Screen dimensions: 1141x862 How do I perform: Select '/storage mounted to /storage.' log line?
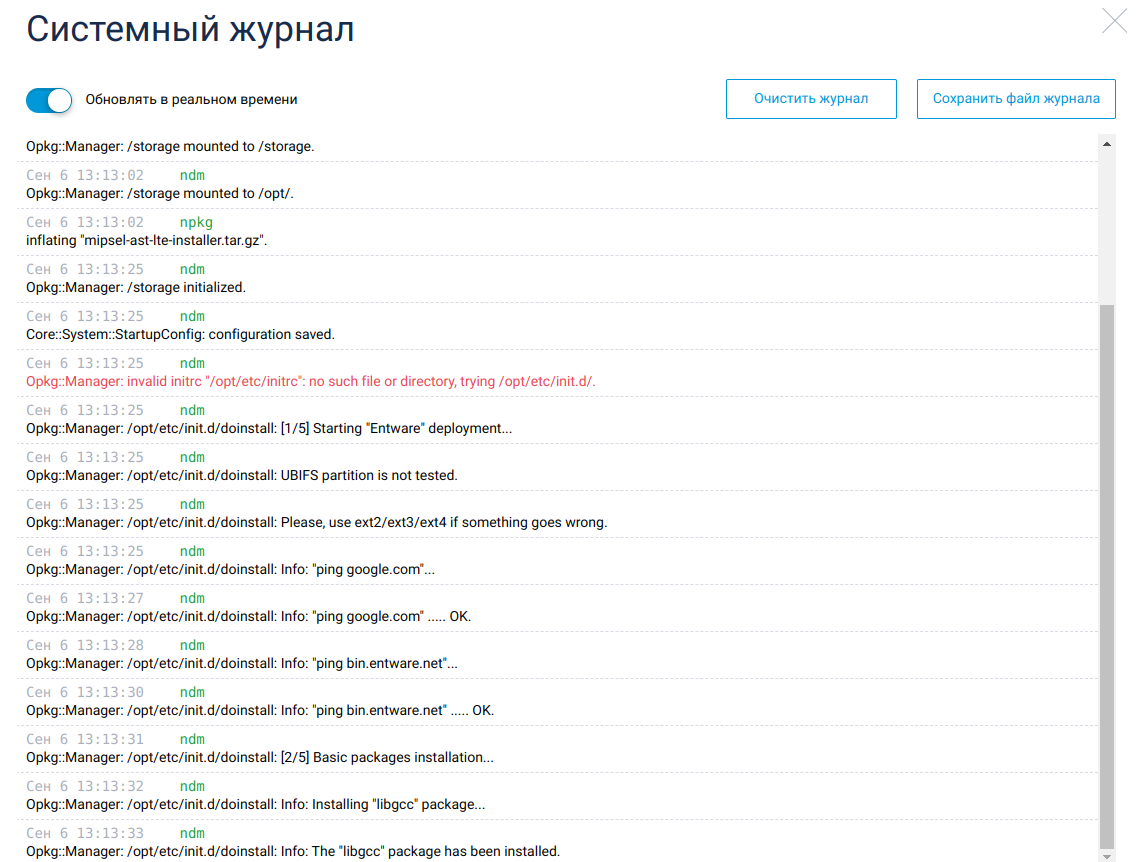point(170,146)
